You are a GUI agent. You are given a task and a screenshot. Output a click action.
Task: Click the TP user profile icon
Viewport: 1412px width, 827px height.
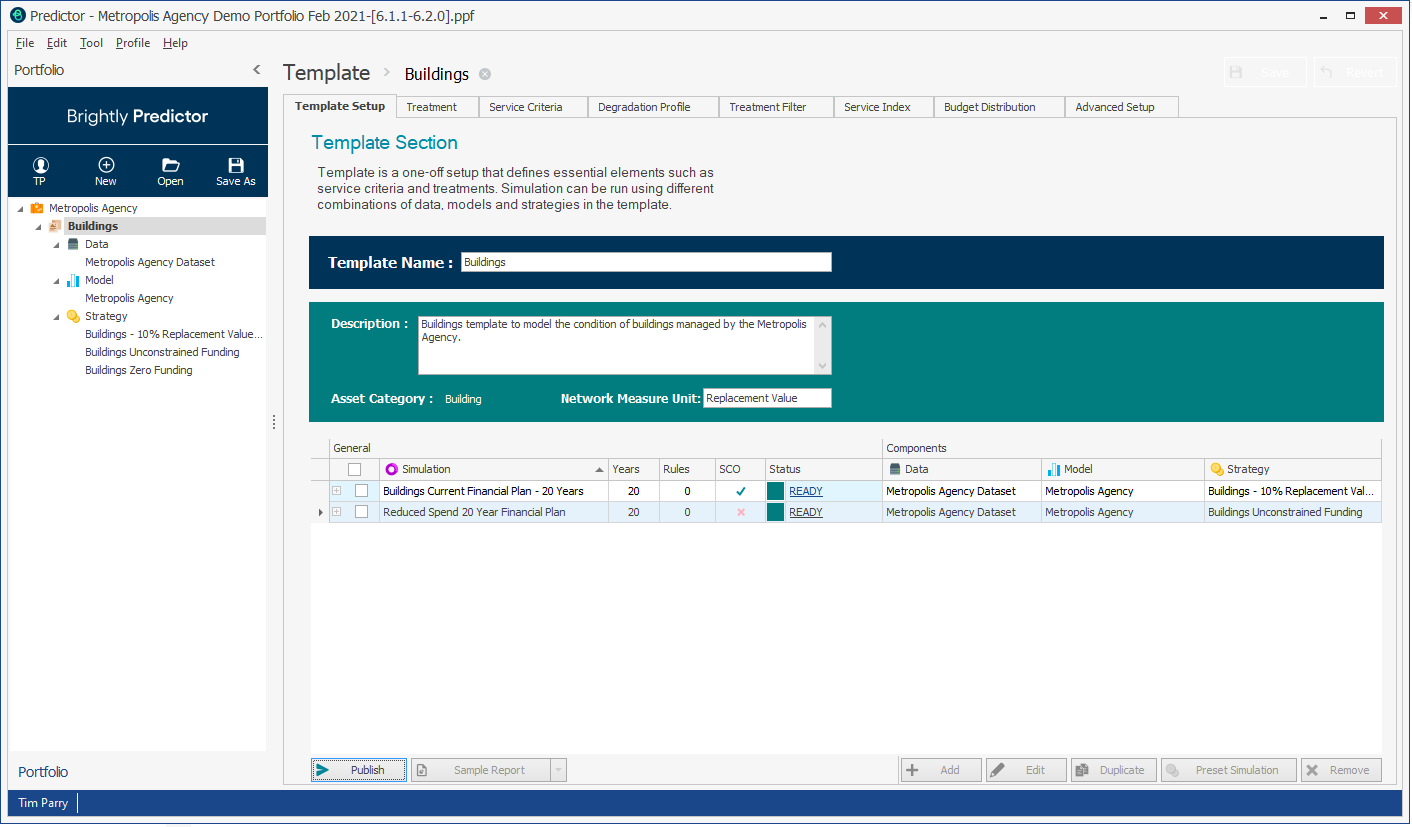click(x=39, y=166)
